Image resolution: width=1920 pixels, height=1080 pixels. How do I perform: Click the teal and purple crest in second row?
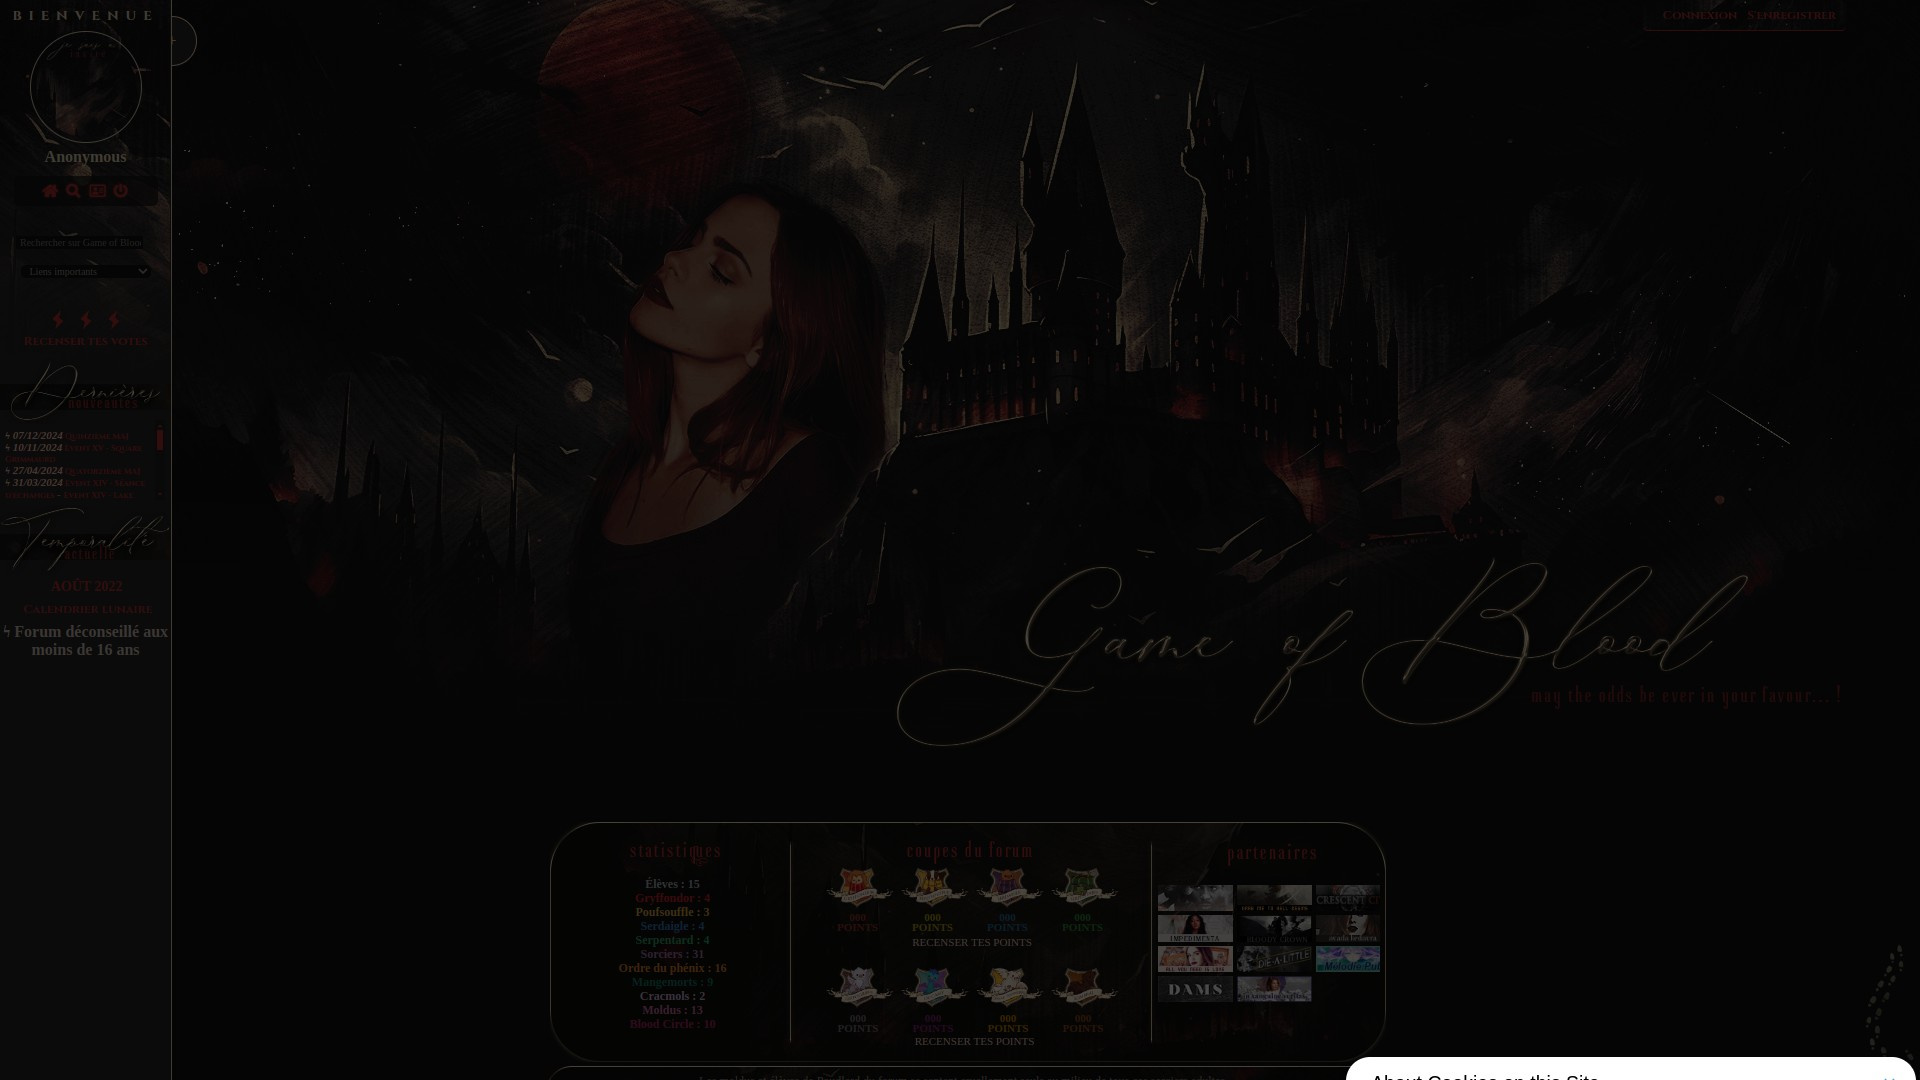[x=933, y=986]
